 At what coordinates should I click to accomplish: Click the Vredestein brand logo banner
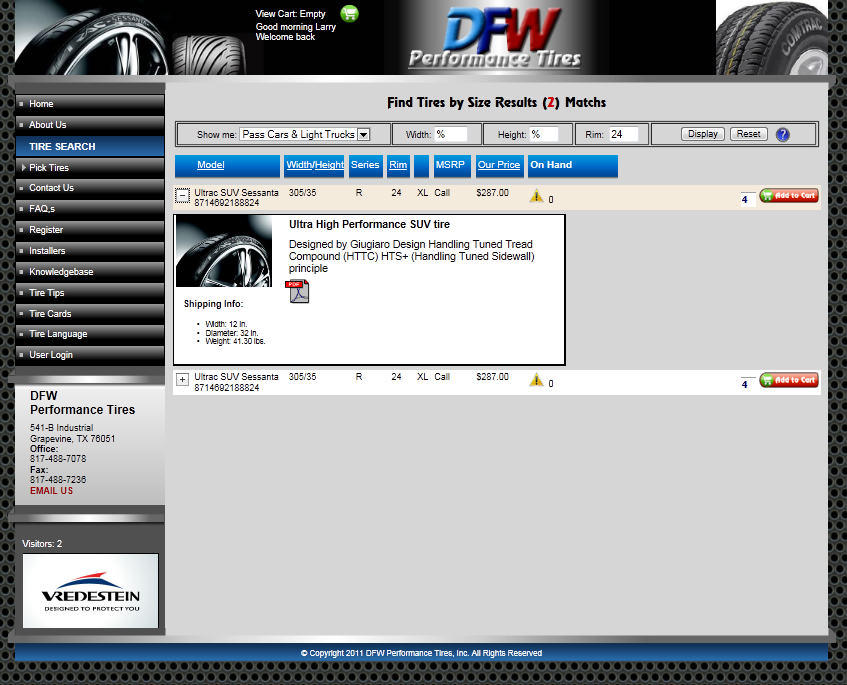(91, 591)
